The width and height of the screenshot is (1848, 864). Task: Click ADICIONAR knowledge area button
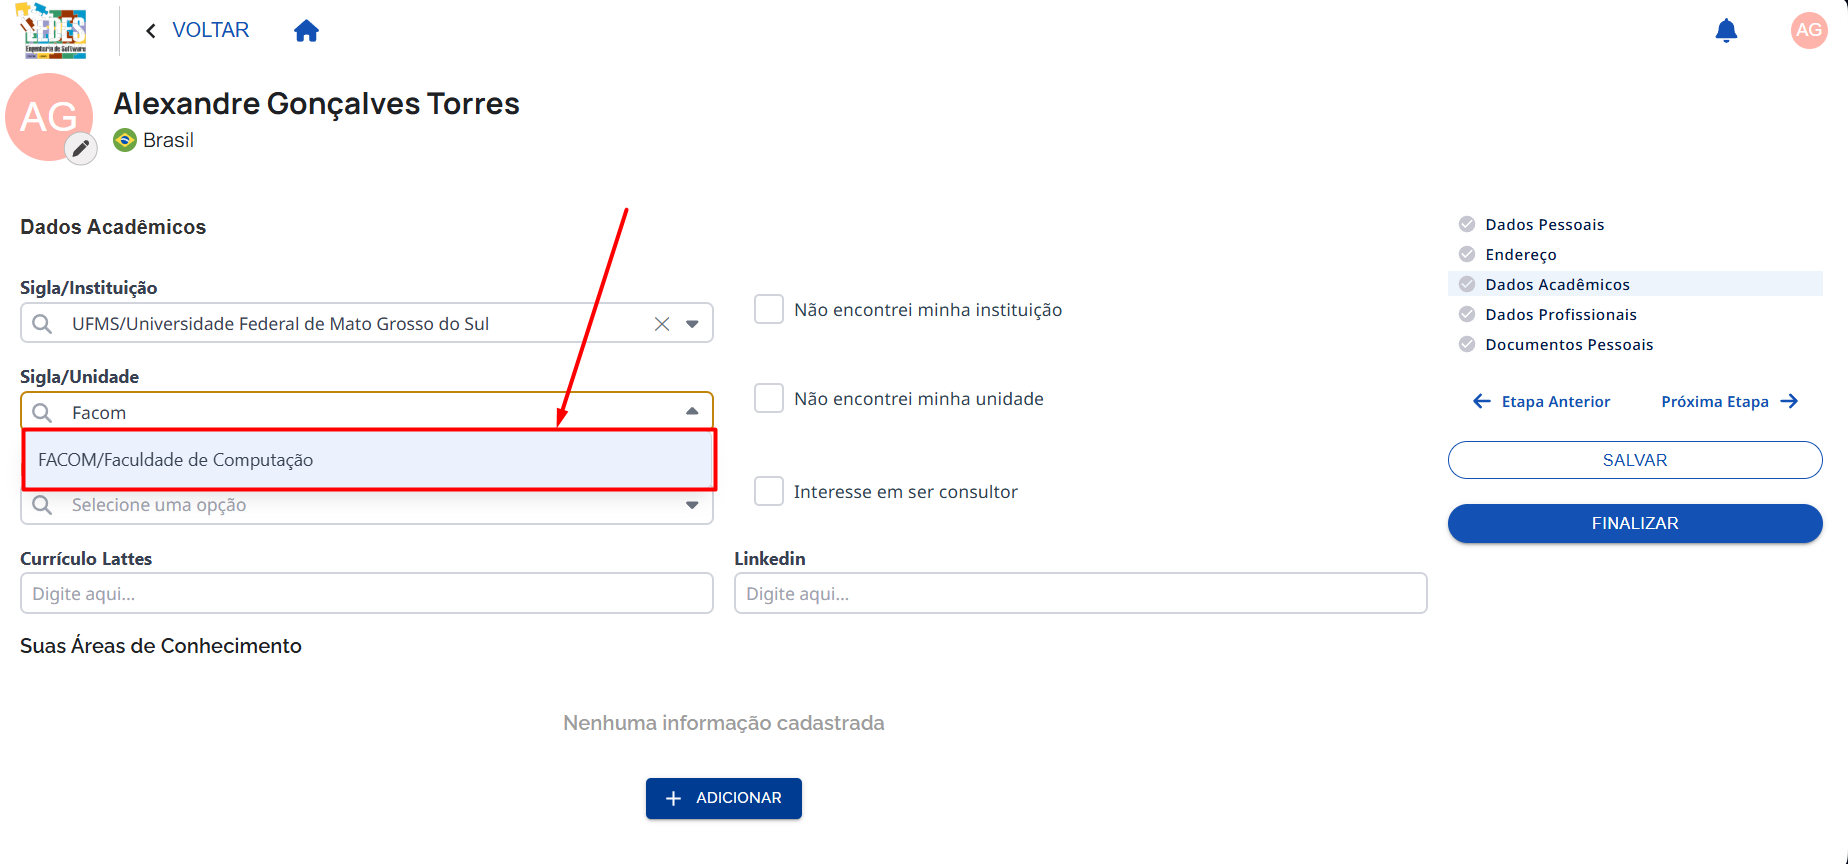click(x=724, y=798)
